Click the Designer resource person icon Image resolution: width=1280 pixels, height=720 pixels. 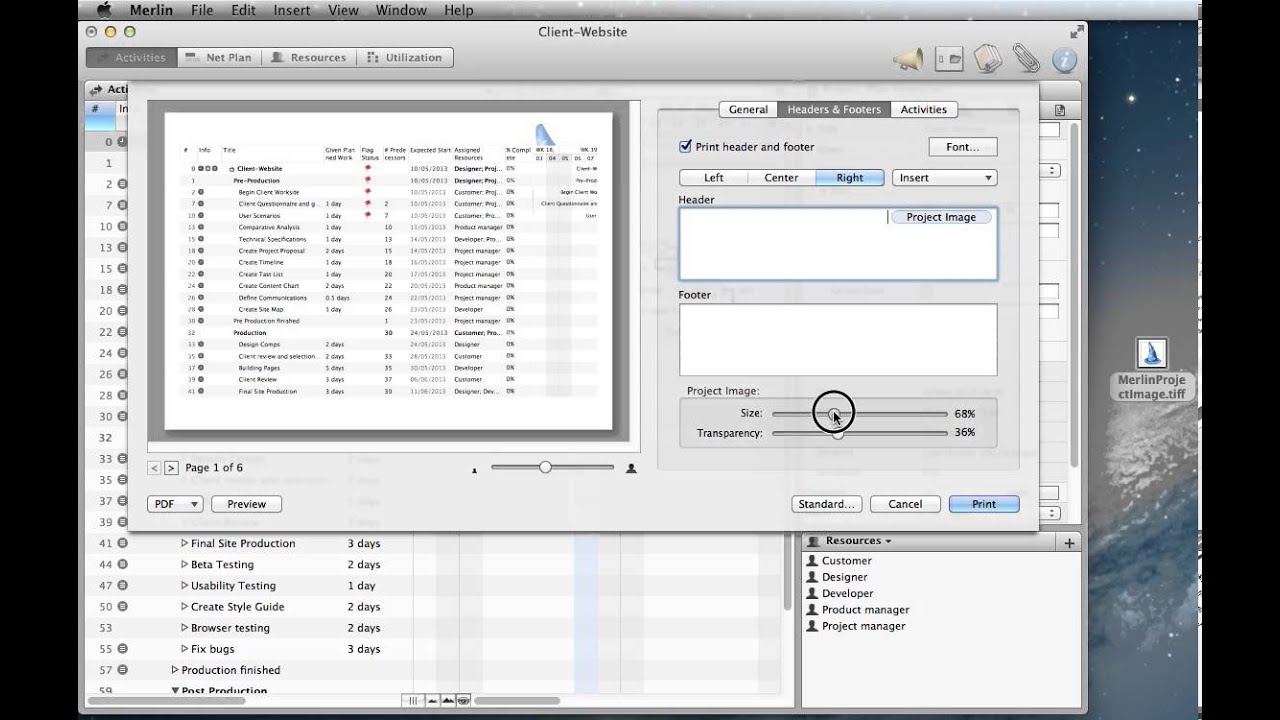pyautogui.click(x=812, y=577)
